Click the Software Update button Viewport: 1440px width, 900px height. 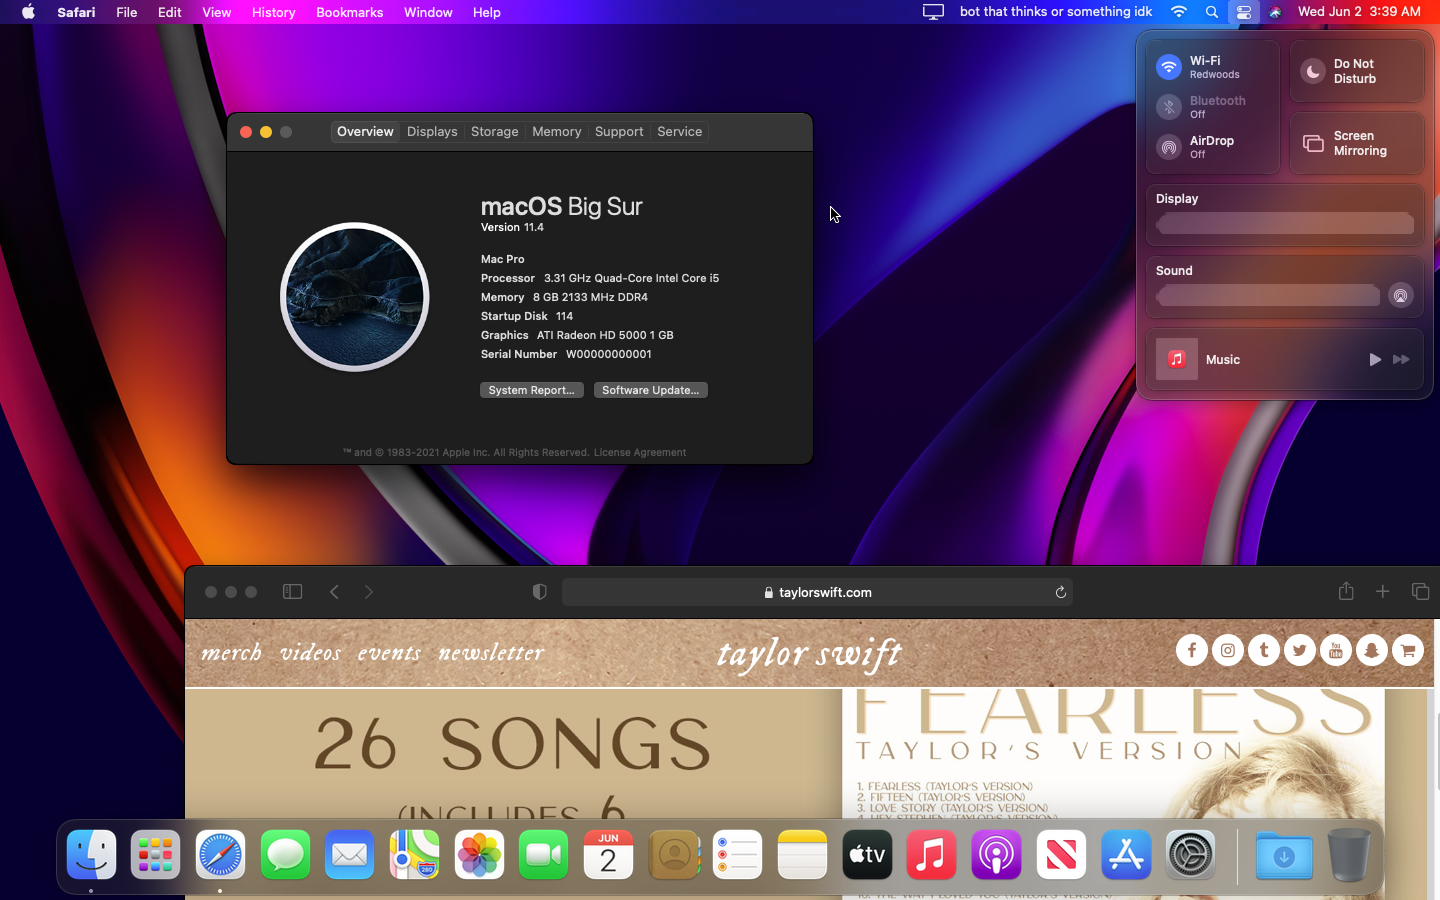(x=650, y=390)
